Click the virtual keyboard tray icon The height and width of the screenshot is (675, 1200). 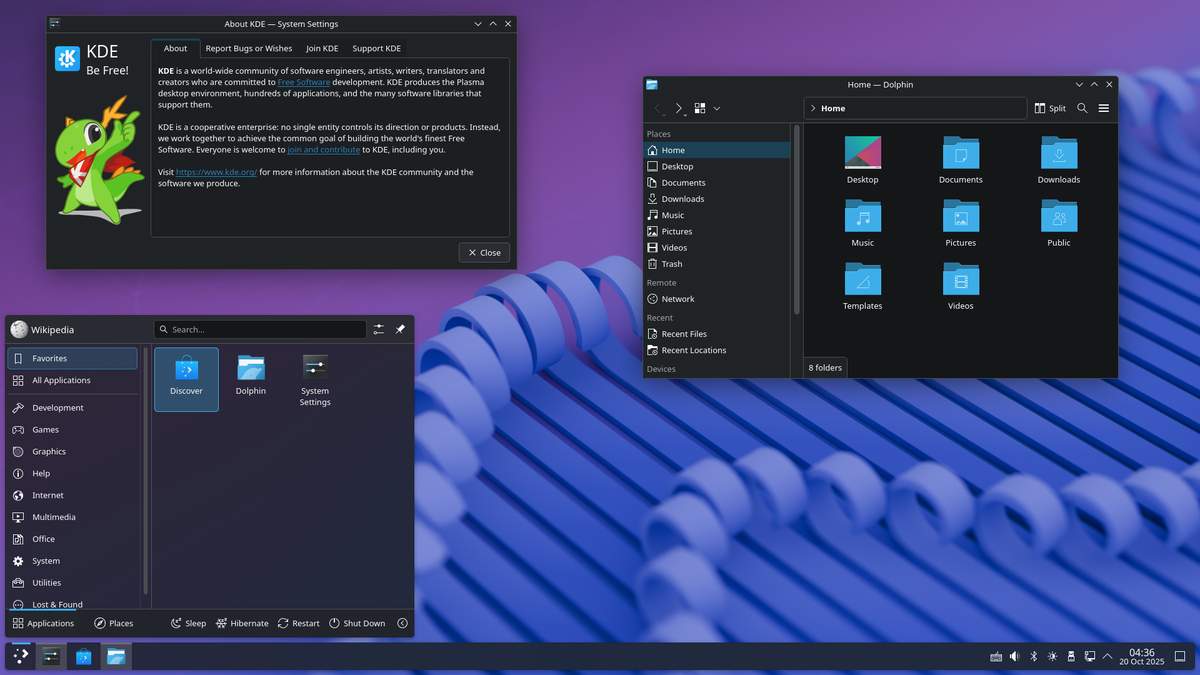(x=996, y=656)
